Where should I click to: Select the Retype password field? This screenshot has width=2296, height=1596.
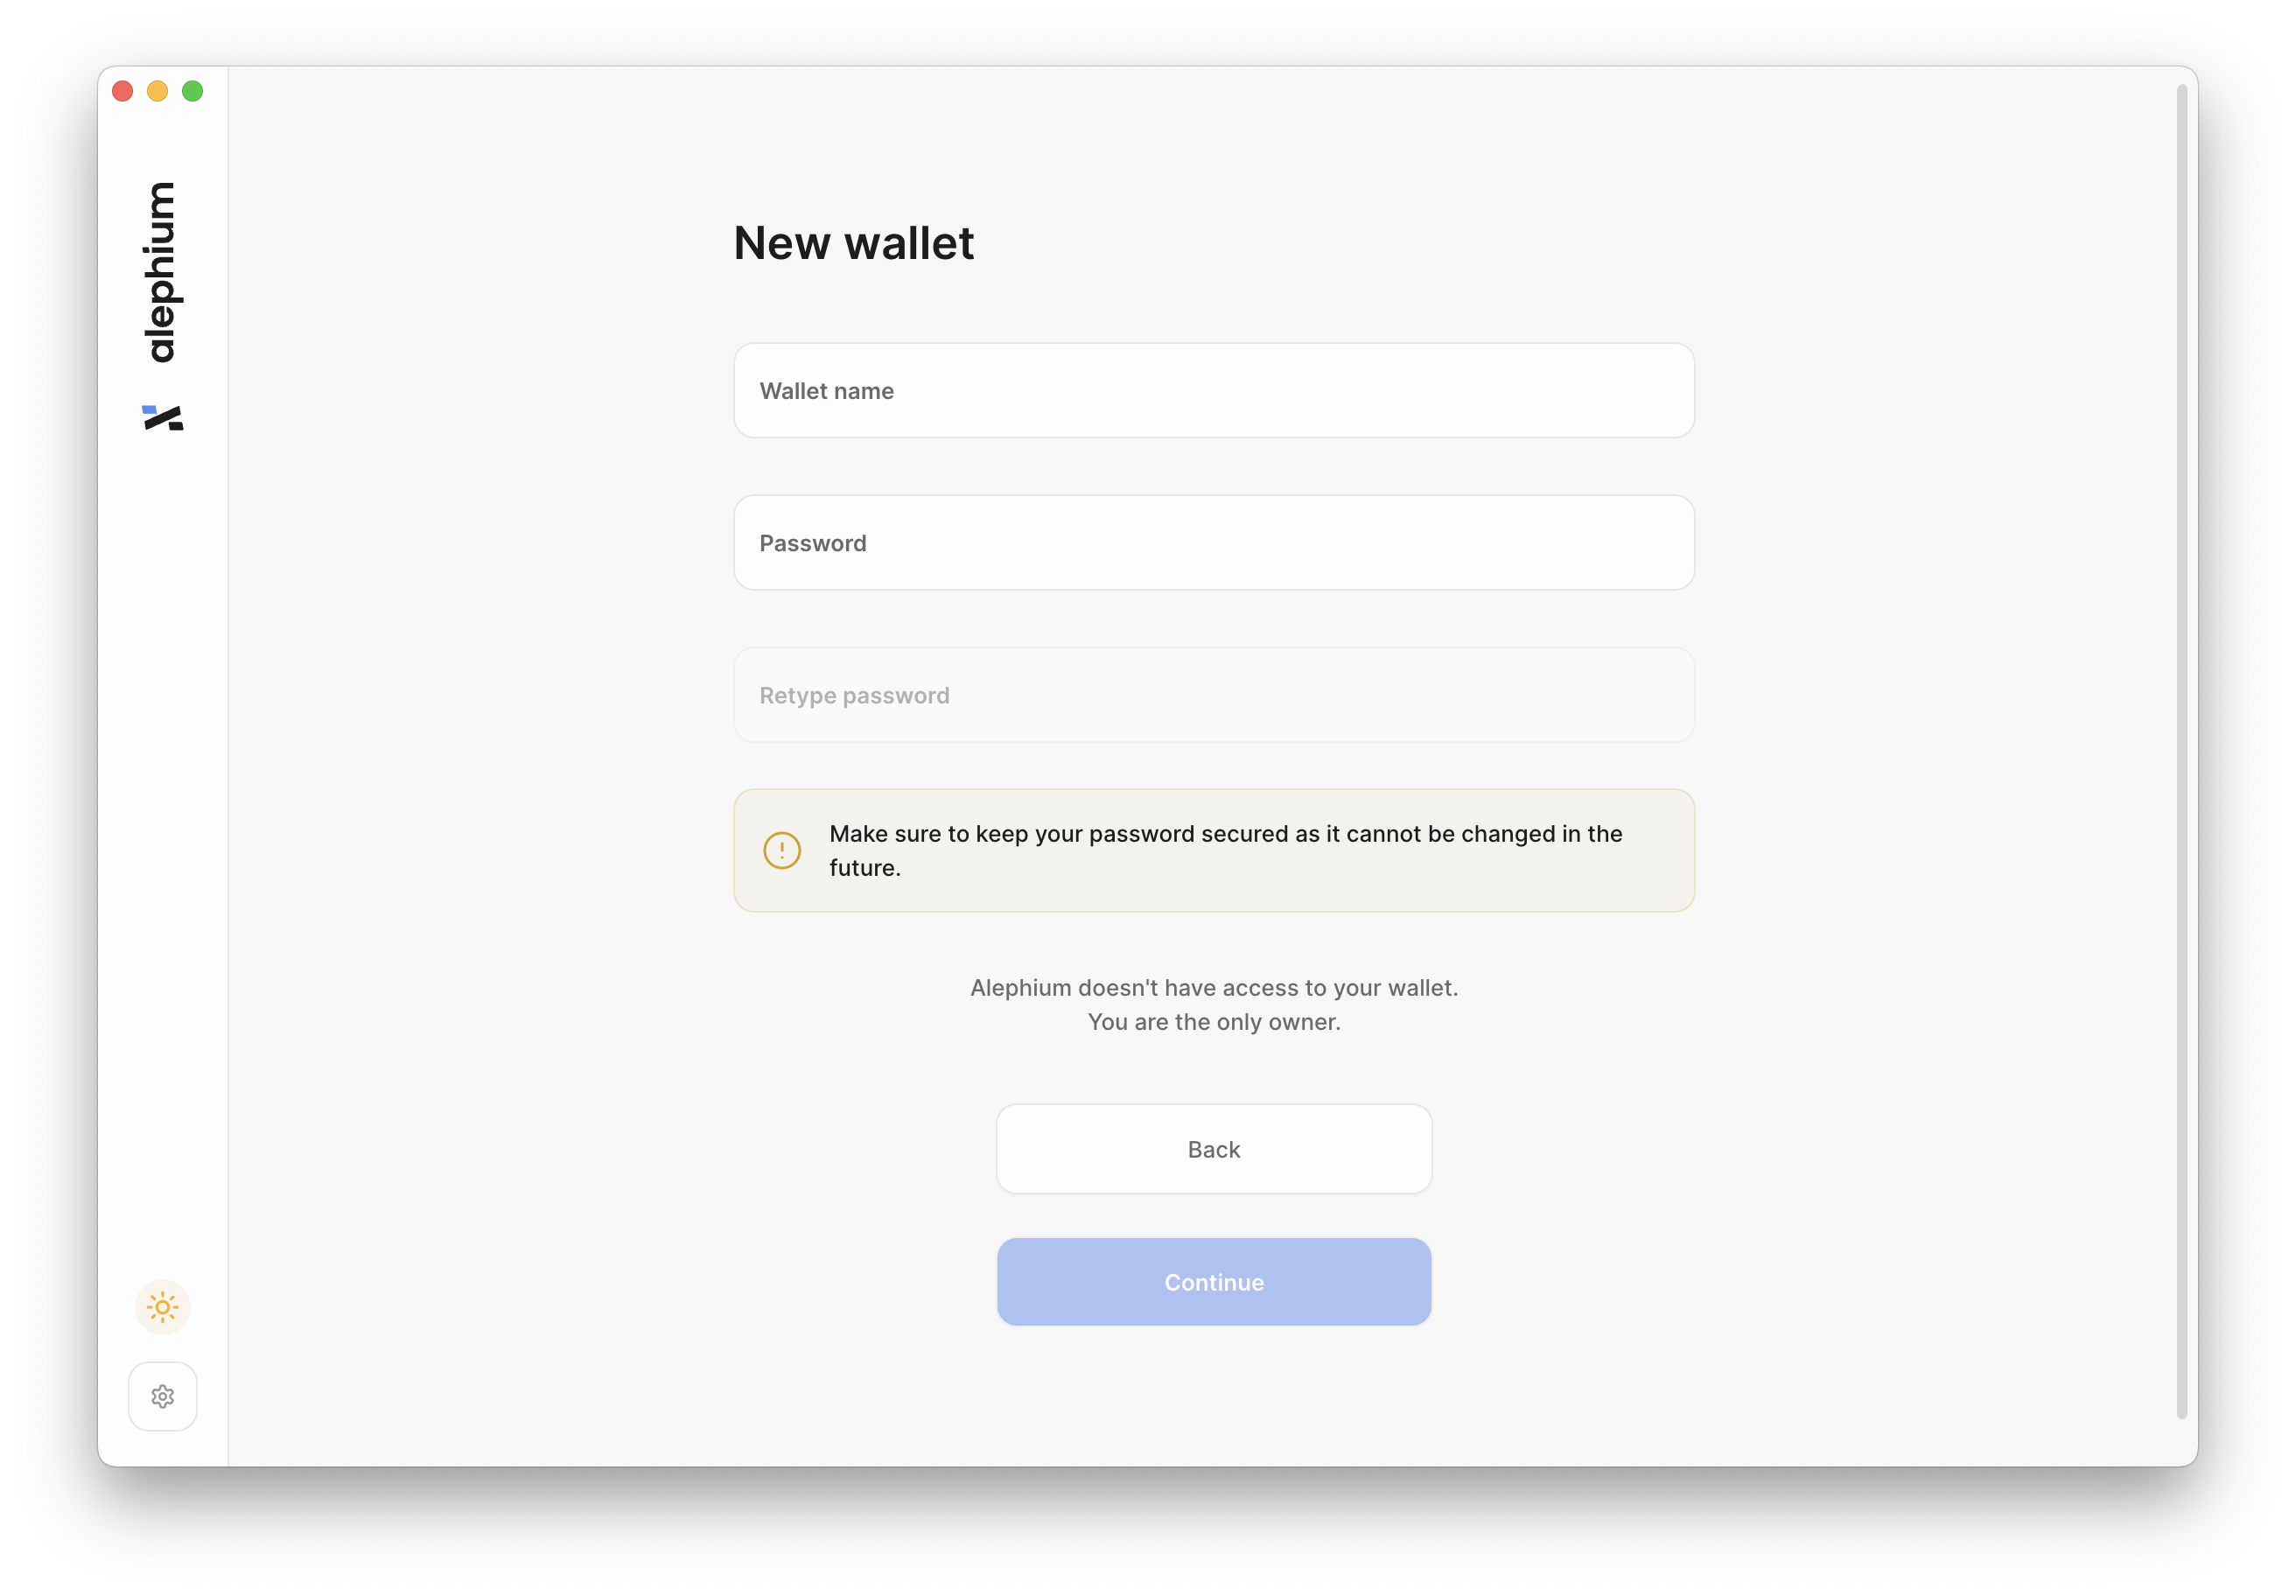[x=1214, y=695]
